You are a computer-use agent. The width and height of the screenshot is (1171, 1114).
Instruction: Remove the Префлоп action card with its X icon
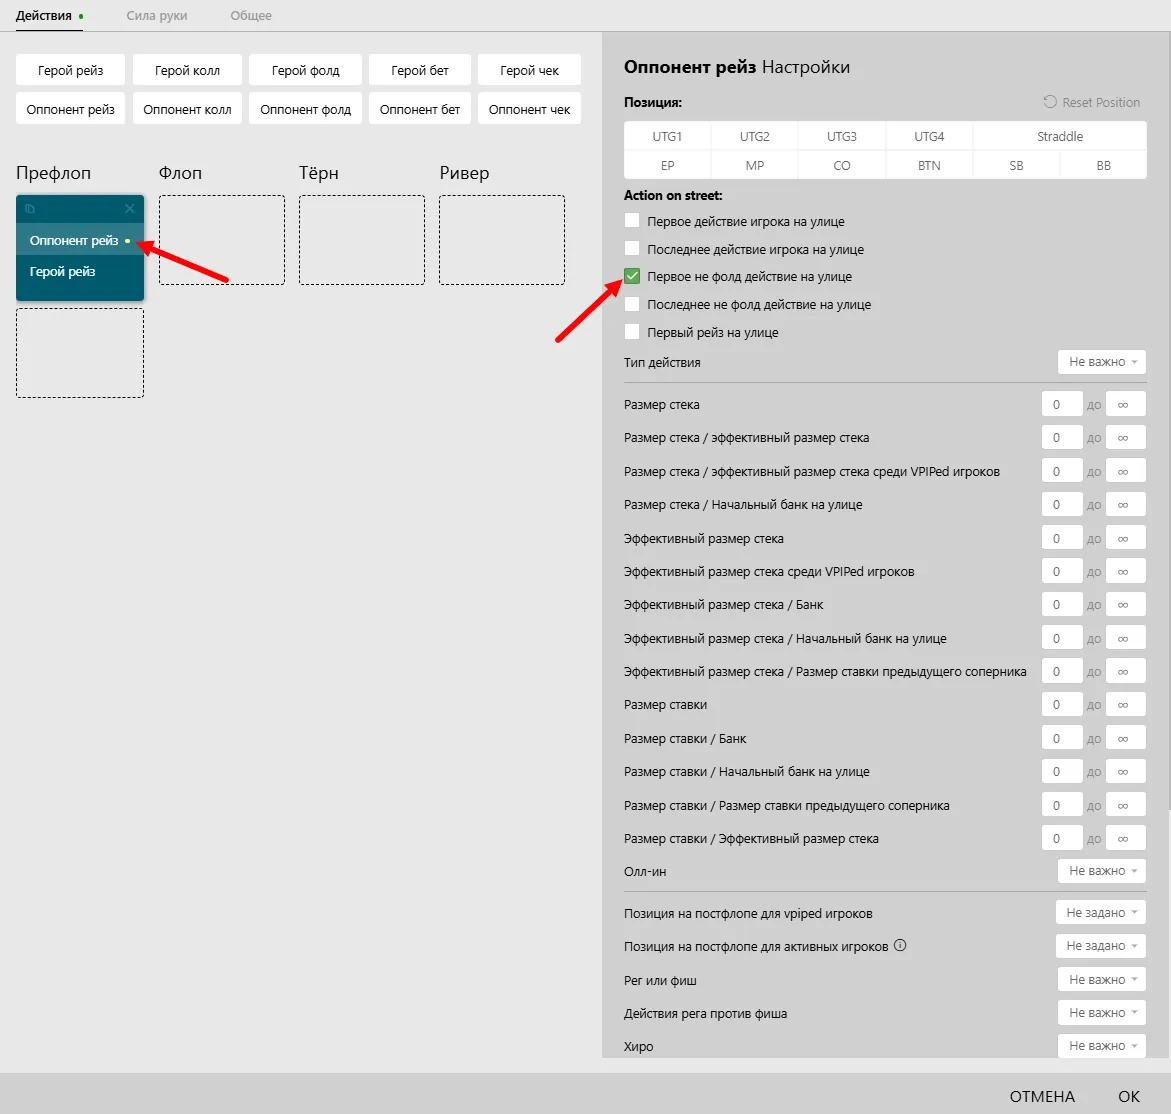tap(130, 209)
